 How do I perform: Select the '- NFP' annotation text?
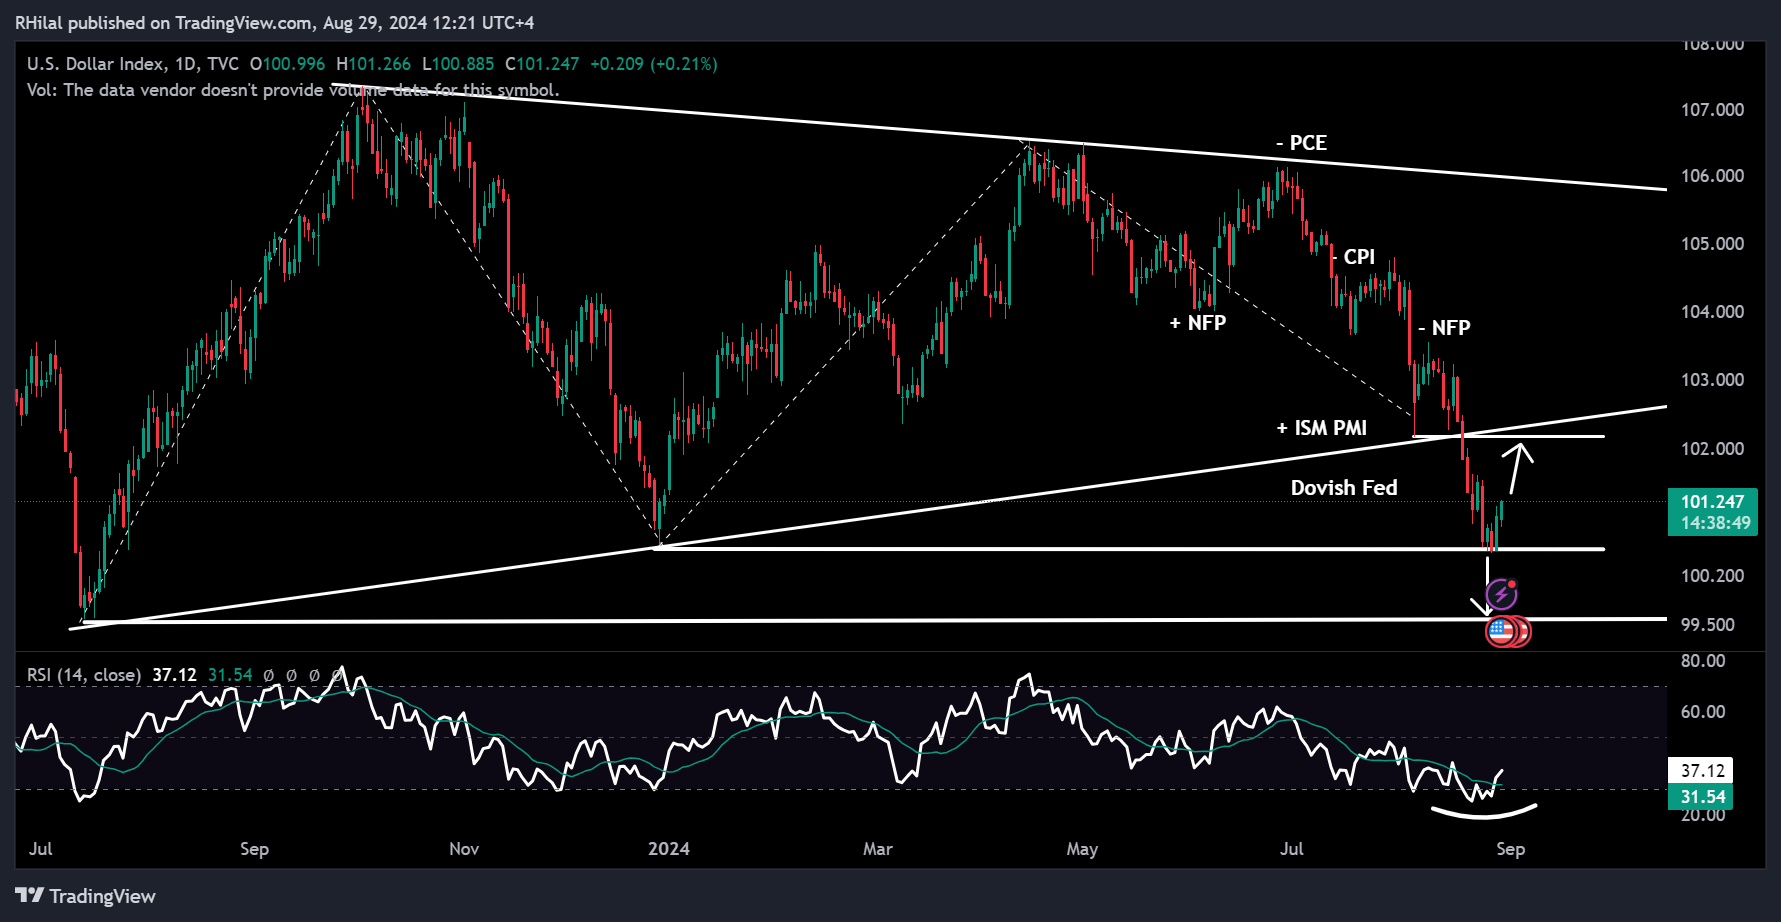click(x=1445, y=328)
